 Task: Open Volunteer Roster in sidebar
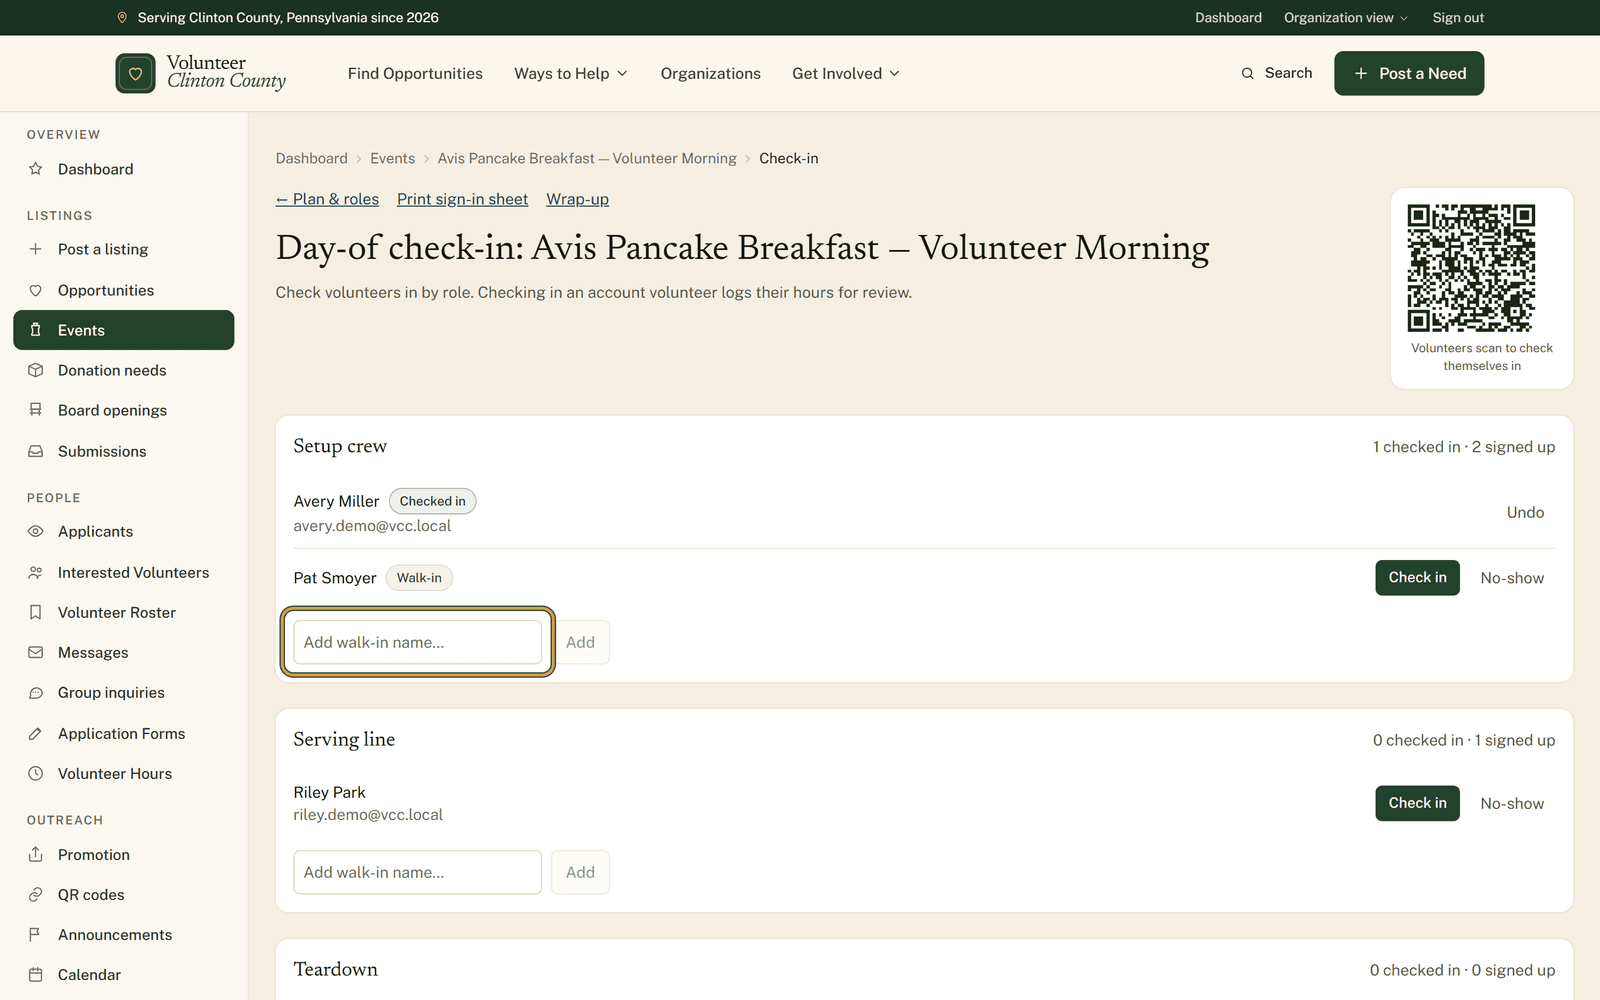point(124,612)
